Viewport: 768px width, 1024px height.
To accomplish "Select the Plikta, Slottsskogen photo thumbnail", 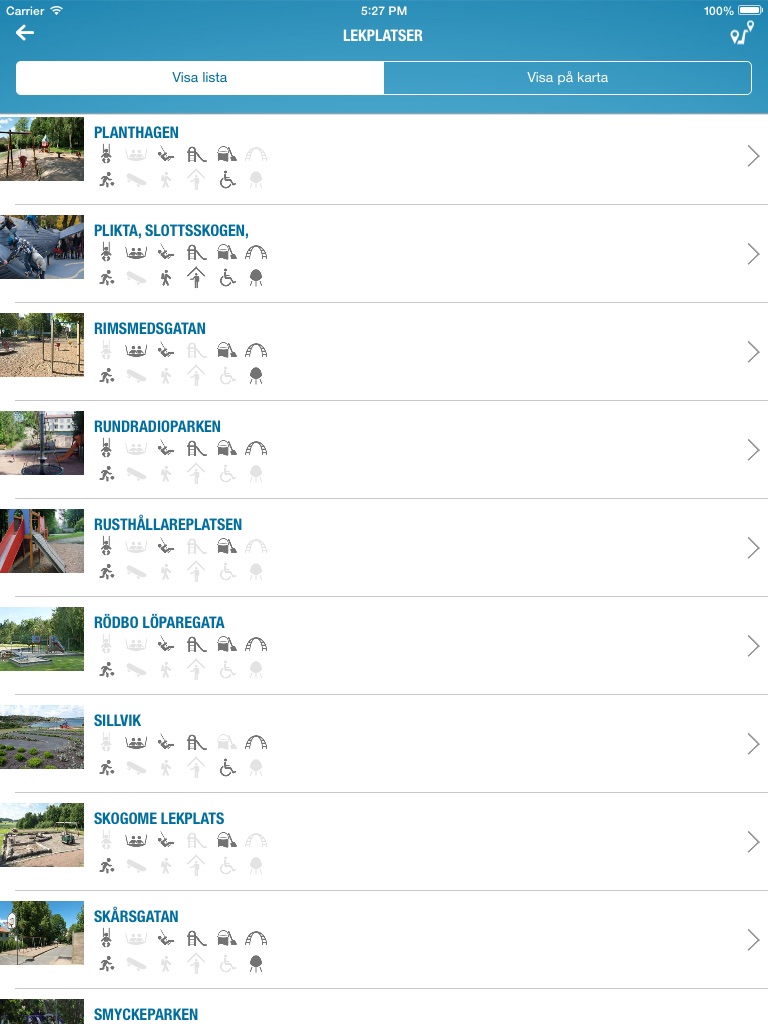I will coord(42,247).
